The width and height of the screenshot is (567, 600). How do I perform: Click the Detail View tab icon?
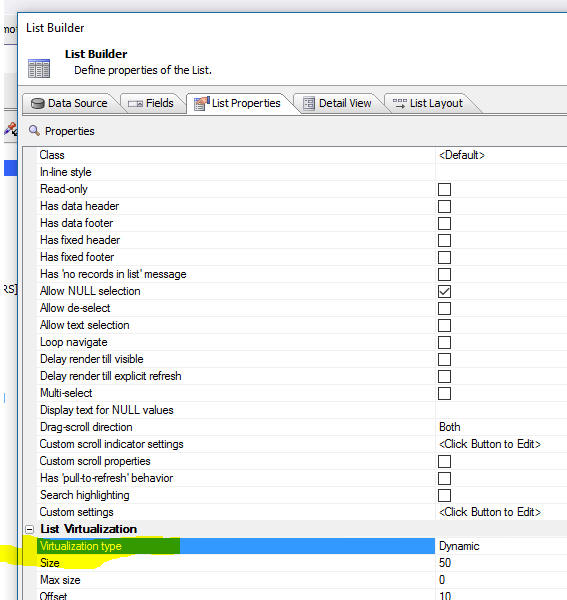click(308, 103)
